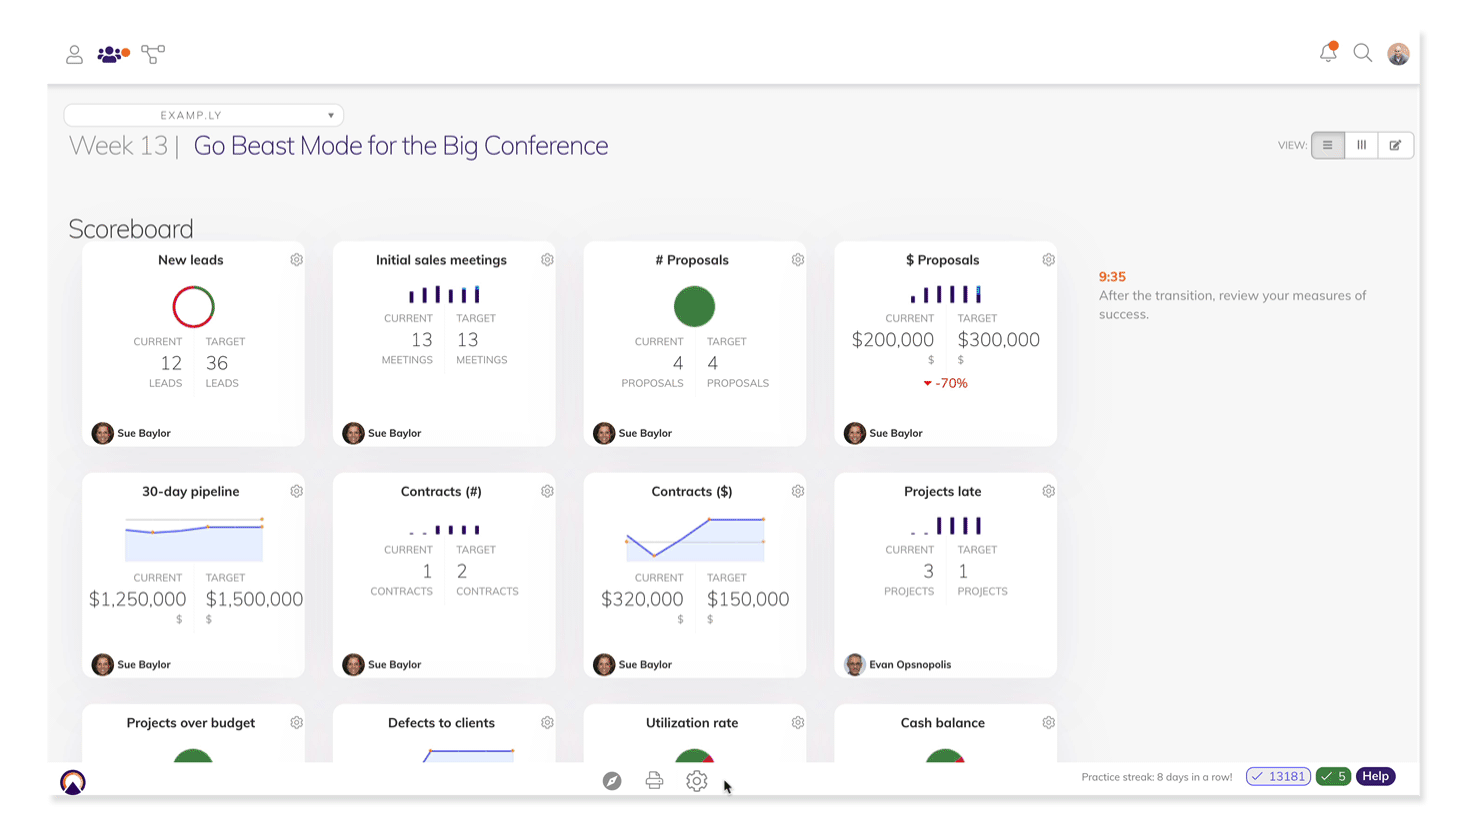Click $1,250,000 current value on 30-day pipeline
The width and height of the screenshot is (1468, 824).
click(138, 599)
